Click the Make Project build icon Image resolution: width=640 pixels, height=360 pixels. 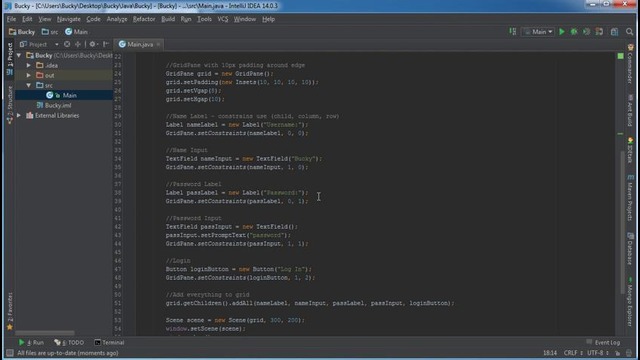513,31
